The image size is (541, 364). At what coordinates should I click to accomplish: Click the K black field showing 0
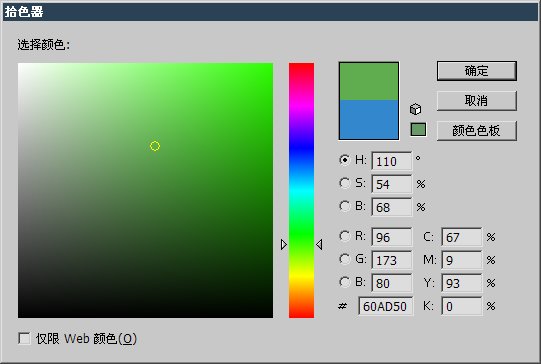(x=462, y=306)
